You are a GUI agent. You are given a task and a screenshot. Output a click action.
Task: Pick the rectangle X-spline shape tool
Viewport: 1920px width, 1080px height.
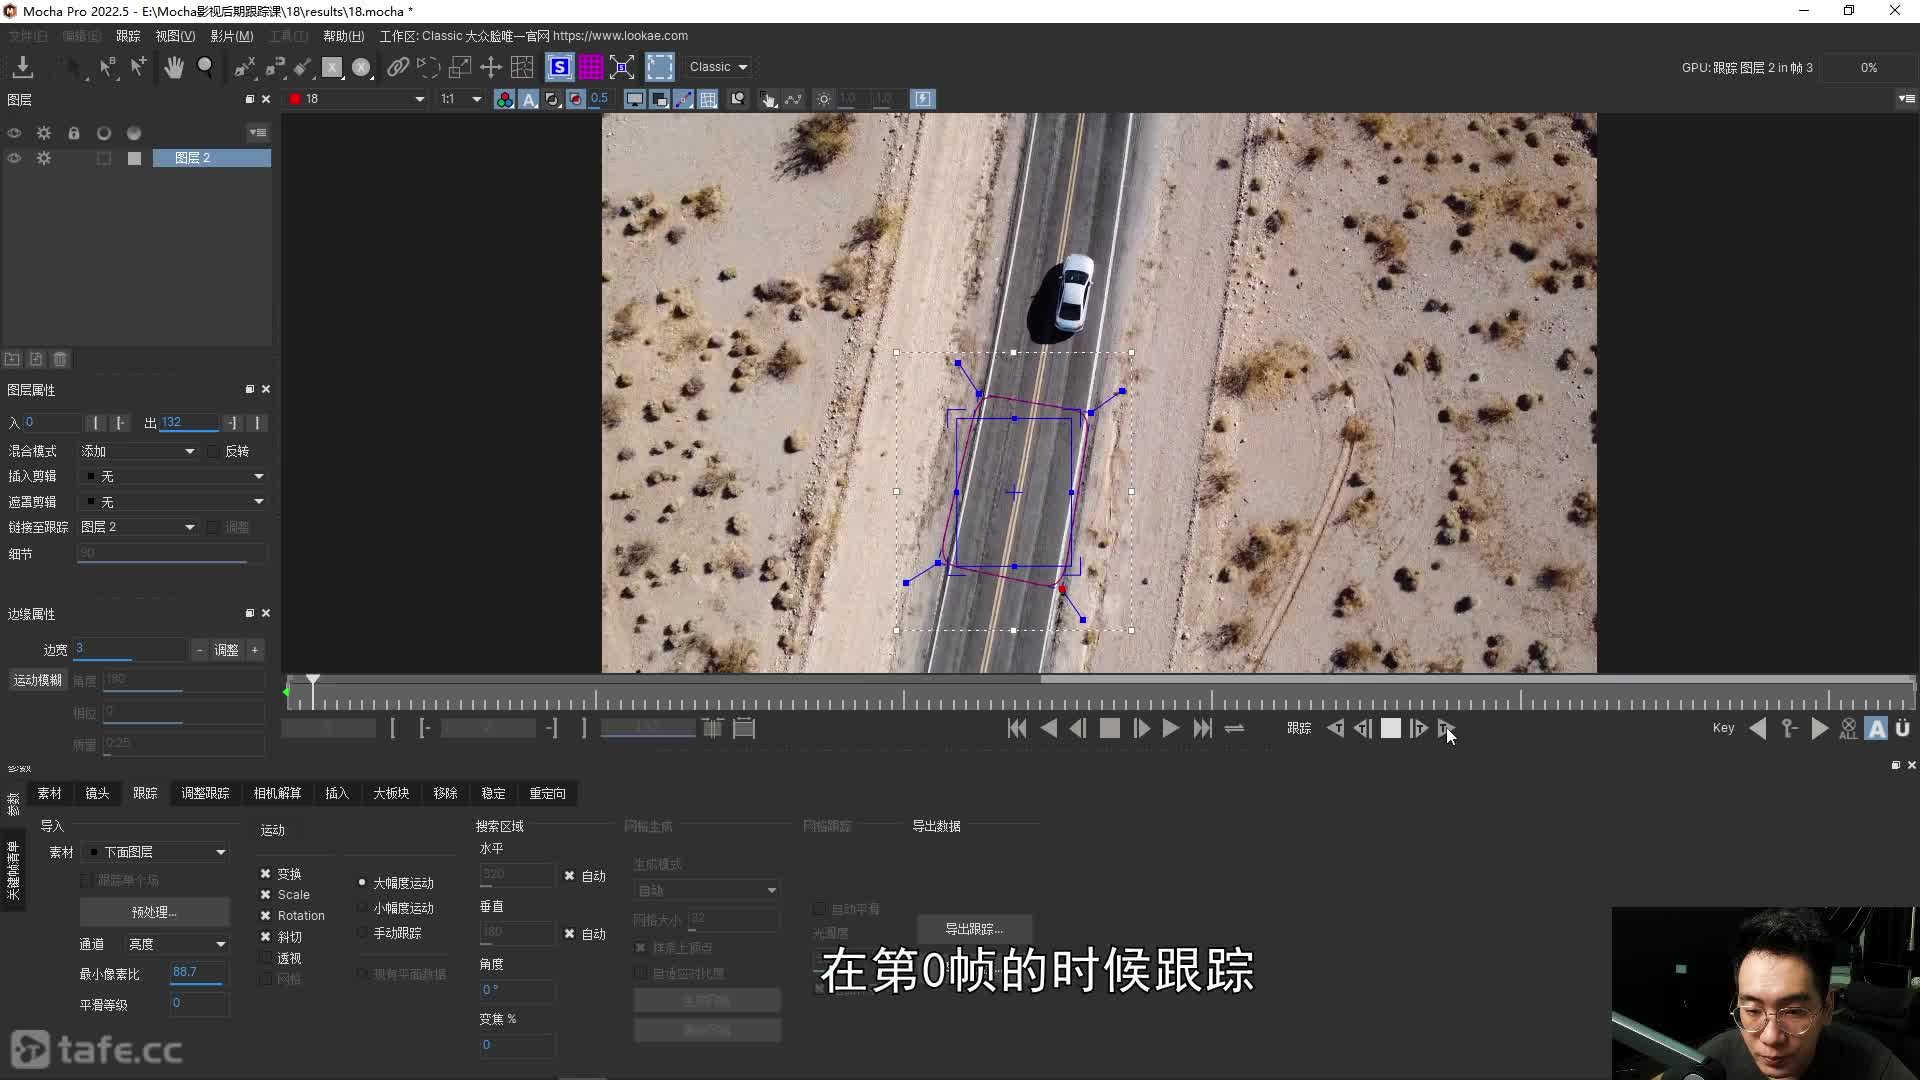[x=332, y=67]
